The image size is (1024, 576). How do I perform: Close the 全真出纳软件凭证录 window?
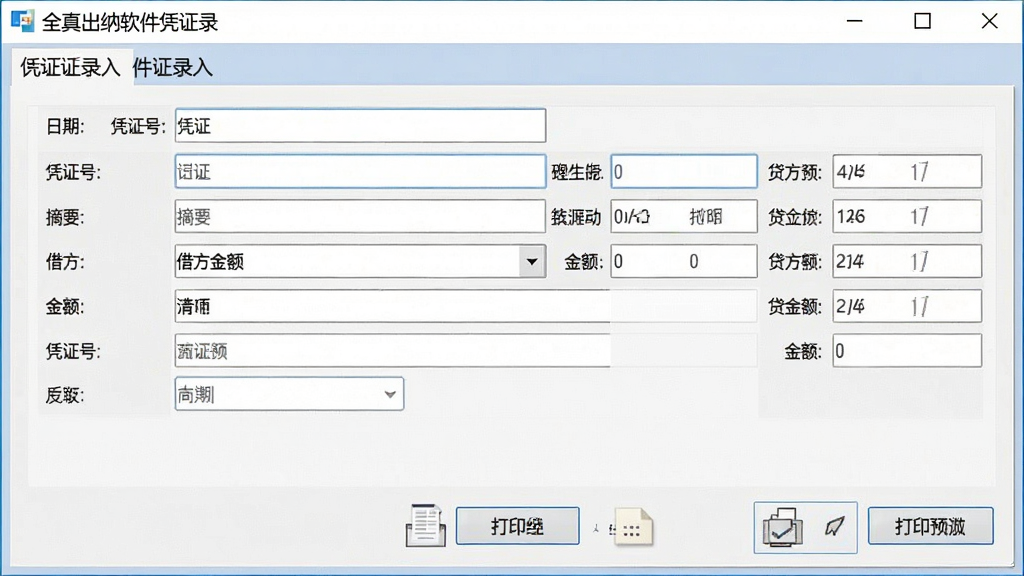(x=989, y=22)
